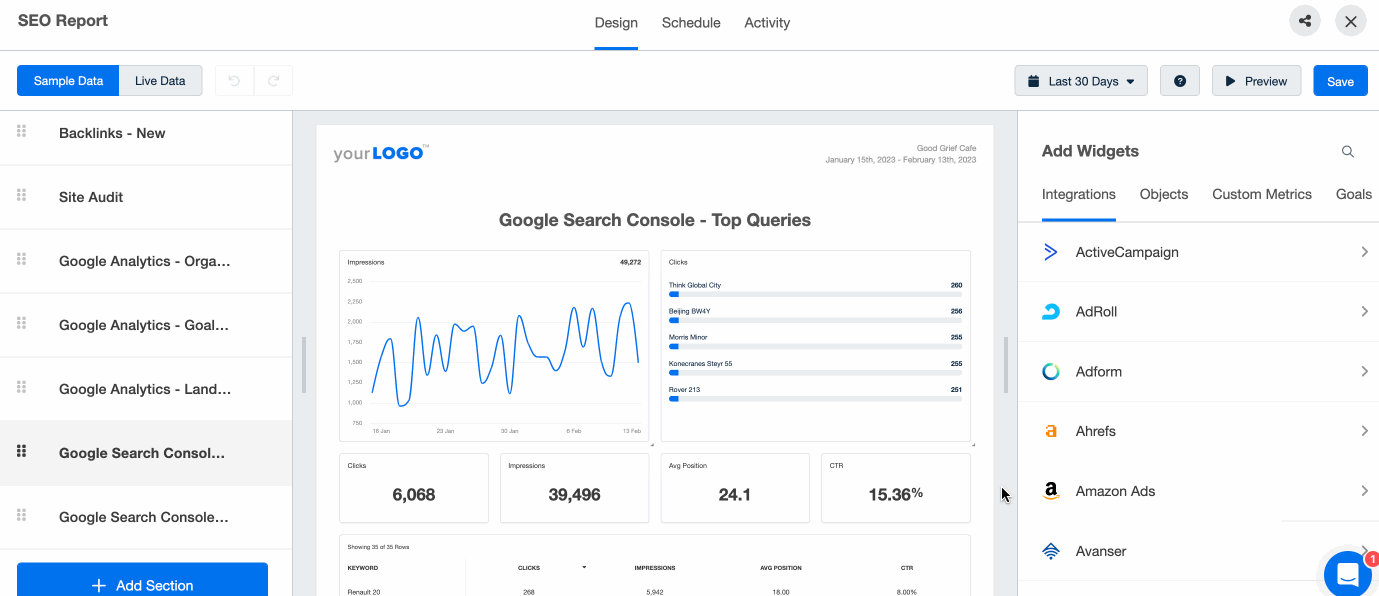Screen dimensions: 1379x596
Task: Click the undo arrow icon
Action: pos(233,80)
